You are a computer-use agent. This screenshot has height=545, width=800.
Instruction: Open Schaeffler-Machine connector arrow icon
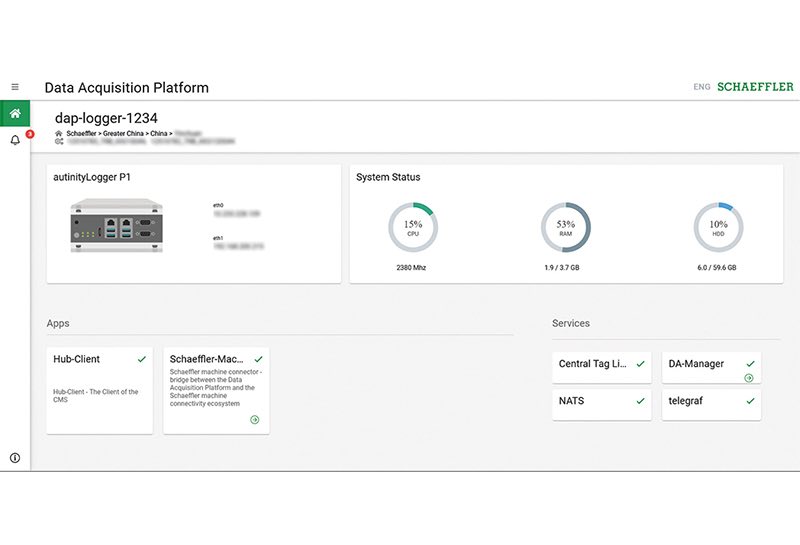pyautogui.click(x=254, y=420)
